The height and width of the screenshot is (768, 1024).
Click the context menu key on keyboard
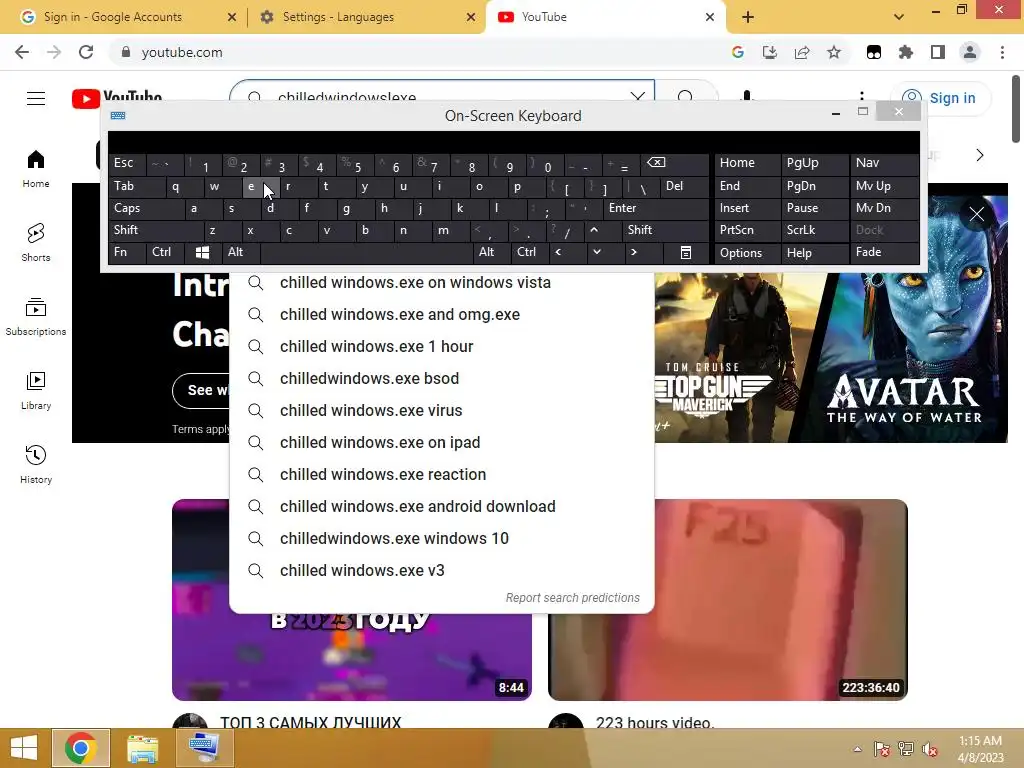coord(686,252)
